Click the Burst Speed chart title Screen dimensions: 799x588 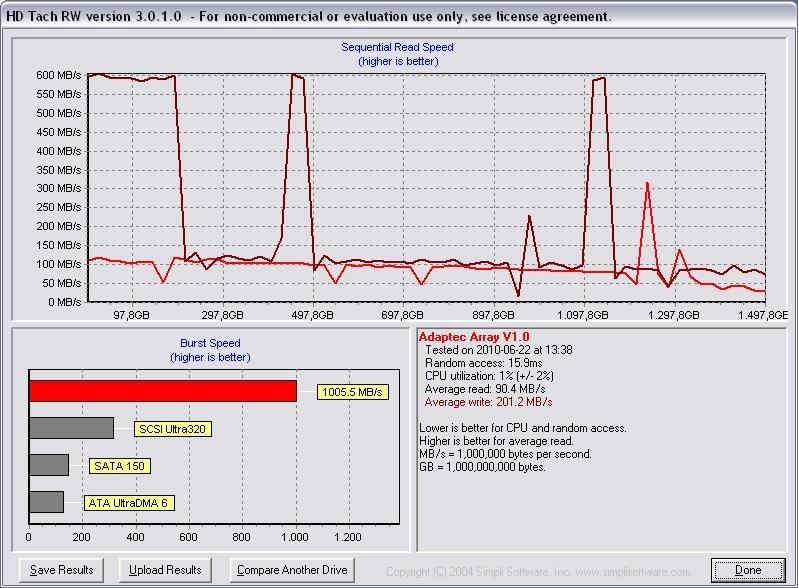(x=210, y=343)
